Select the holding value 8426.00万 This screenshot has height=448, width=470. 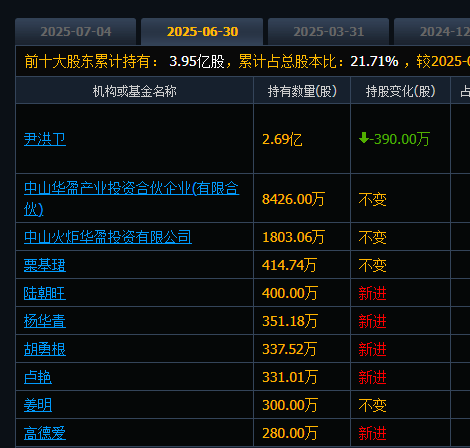[293, 199]
